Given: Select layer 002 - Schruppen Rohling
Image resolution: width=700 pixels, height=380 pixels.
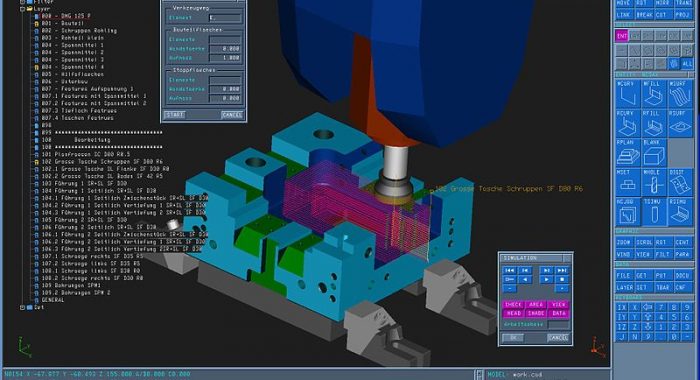Looking at the screenshot, I should (x=79, y=30).
